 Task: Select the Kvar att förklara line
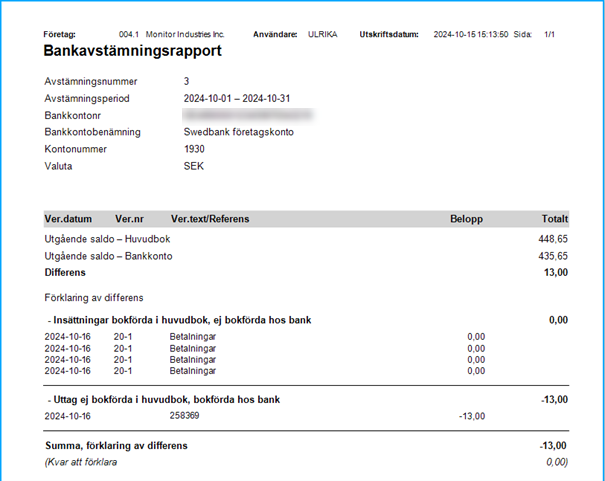tap(306, 462)
